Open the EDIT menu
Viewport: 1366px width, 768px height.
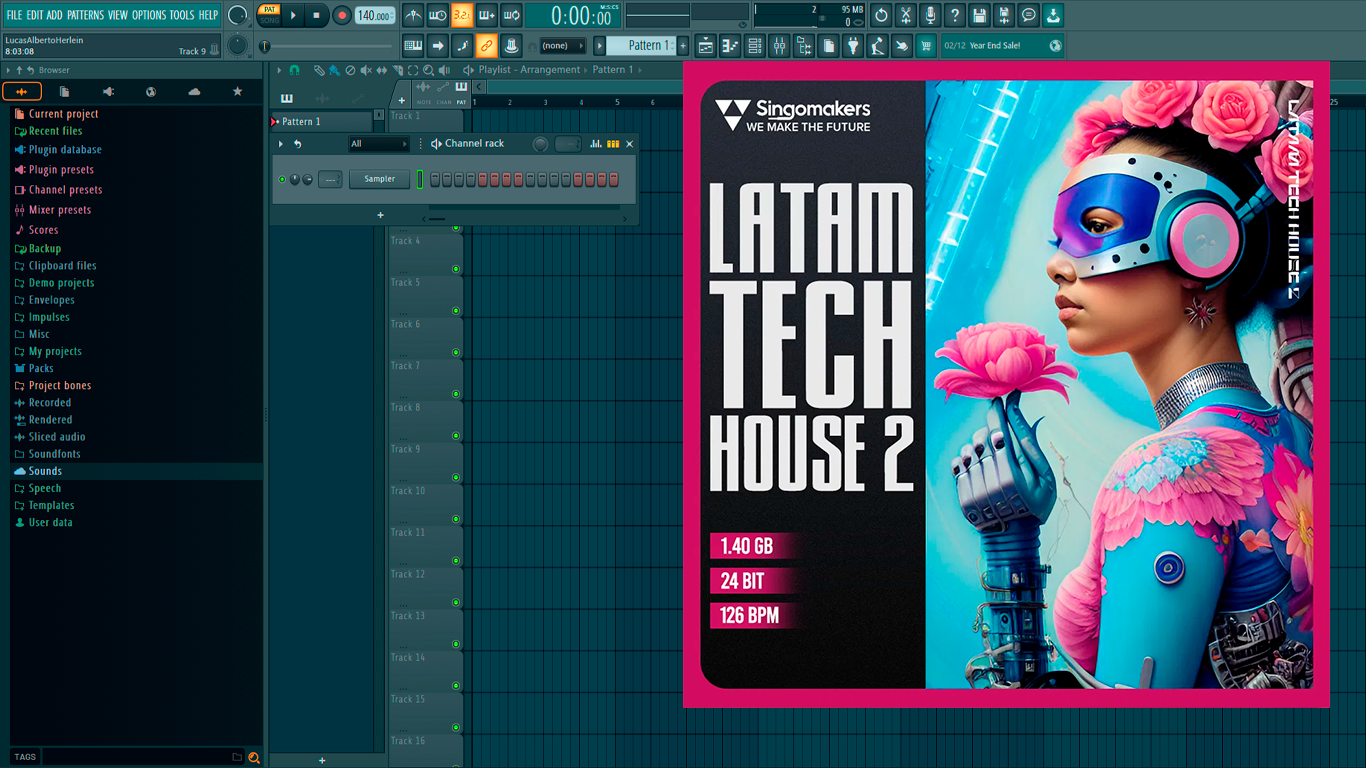(x=35, y=15)
